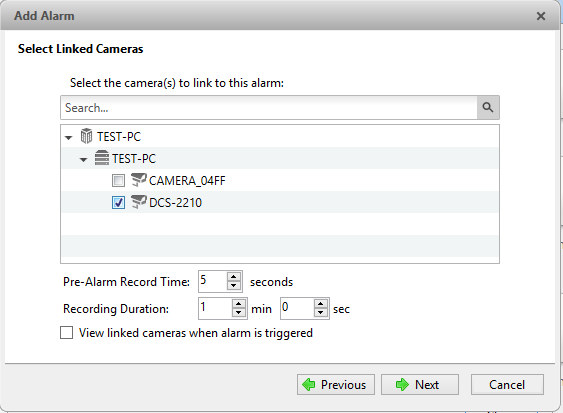Click the green arrow on Previous button
This screenshot has height=413, width=563.
click(x=309, y=385)
